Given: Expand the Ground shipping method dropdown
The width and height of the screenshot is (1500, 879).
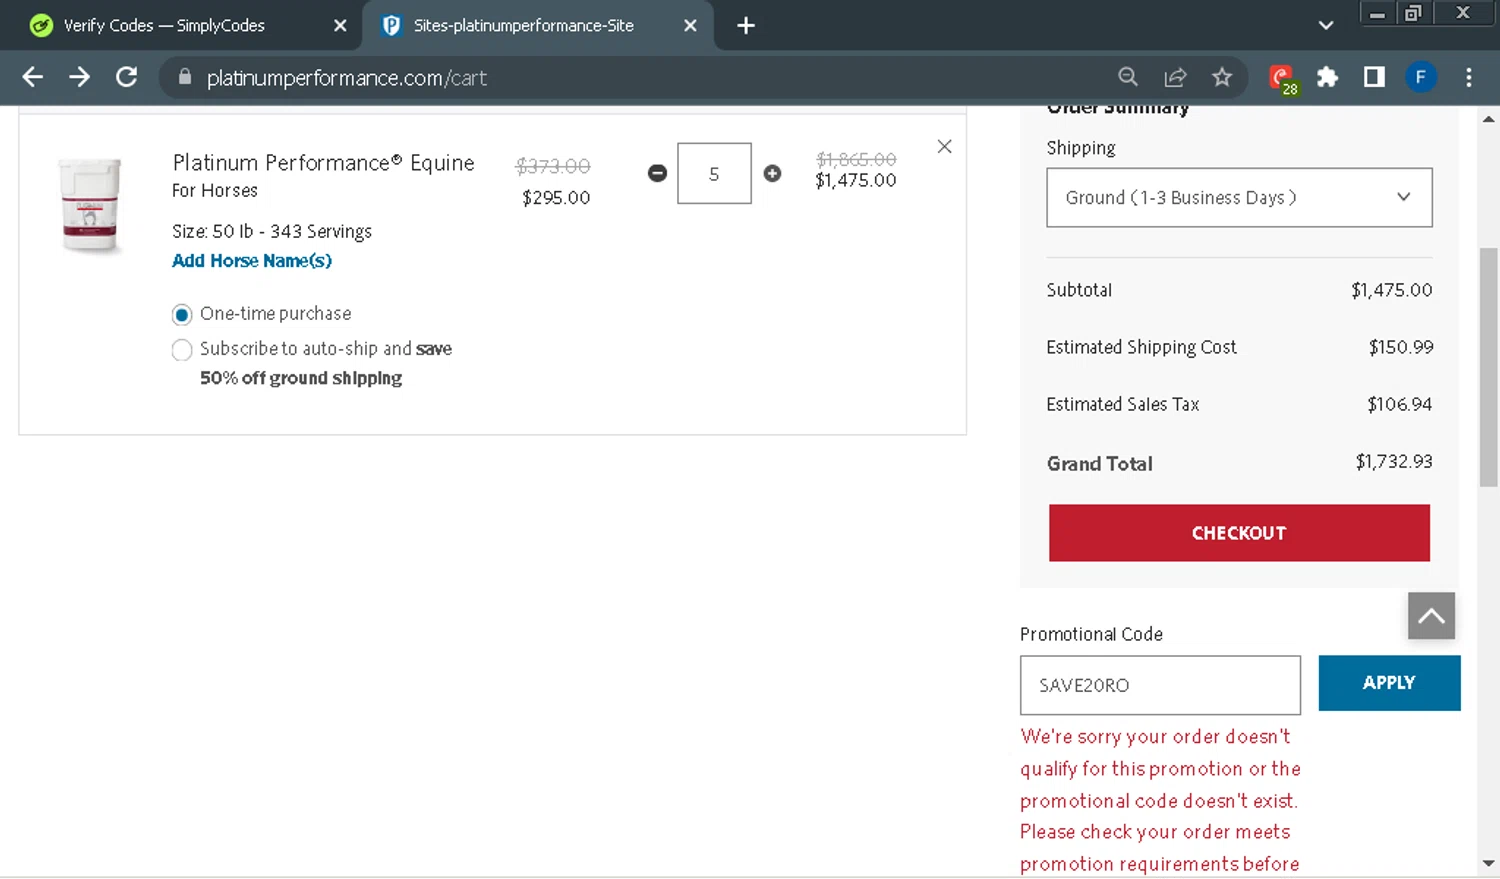Looking at the screenshot, I should pos(1239,197).
